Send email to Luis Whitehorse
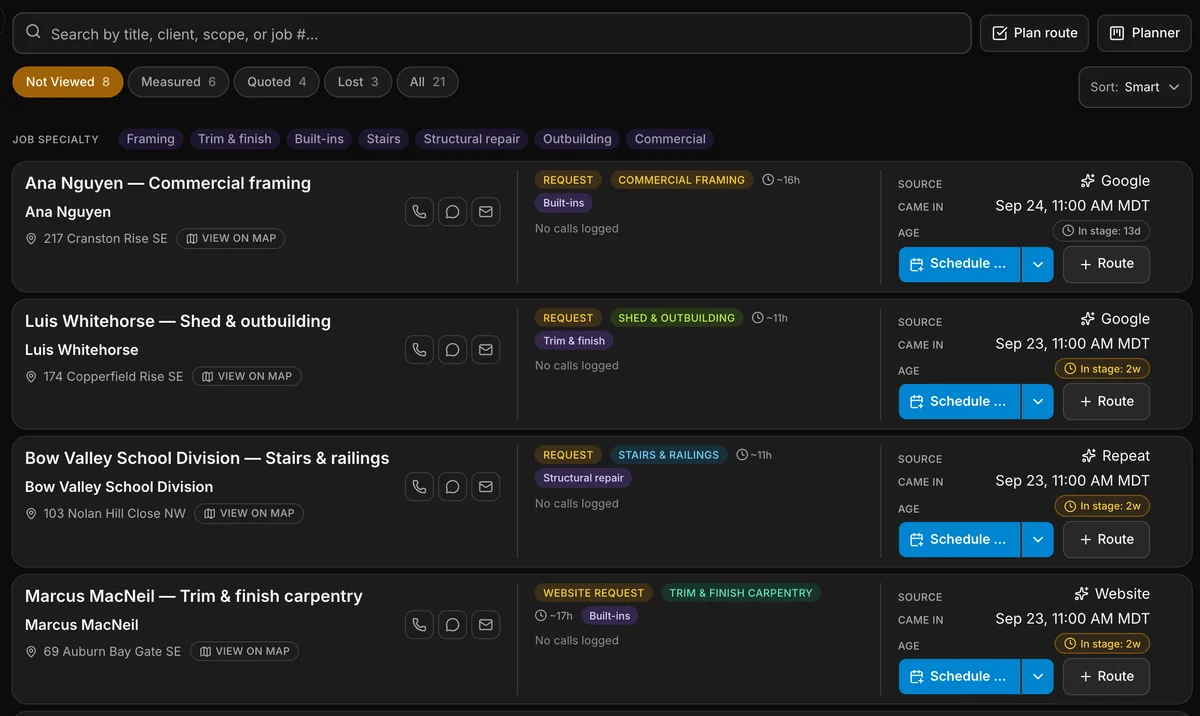The height and width of the screenshot is (716, 1200). point(485,350)
